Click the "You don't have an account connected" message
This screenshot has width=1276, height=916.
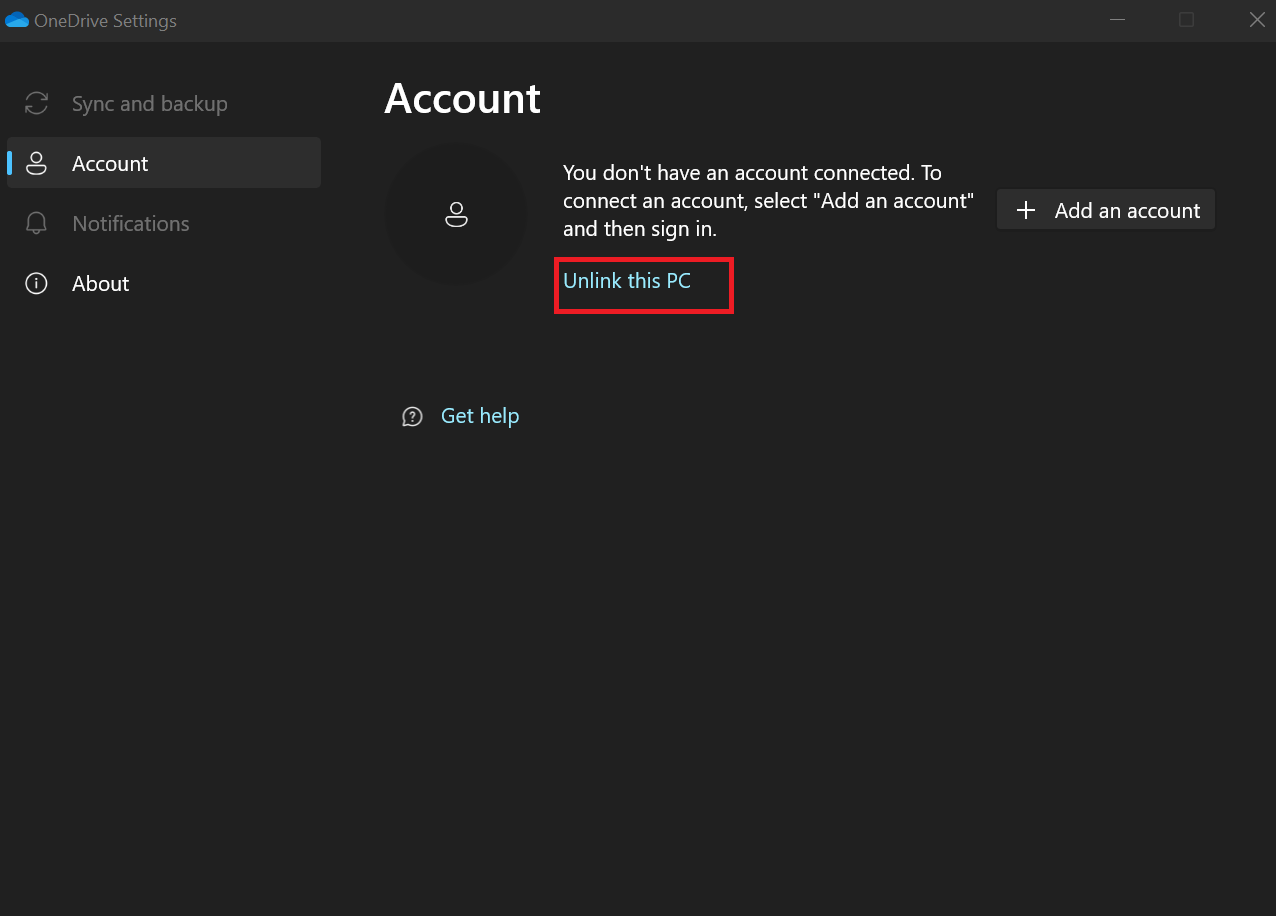[768, 201]
